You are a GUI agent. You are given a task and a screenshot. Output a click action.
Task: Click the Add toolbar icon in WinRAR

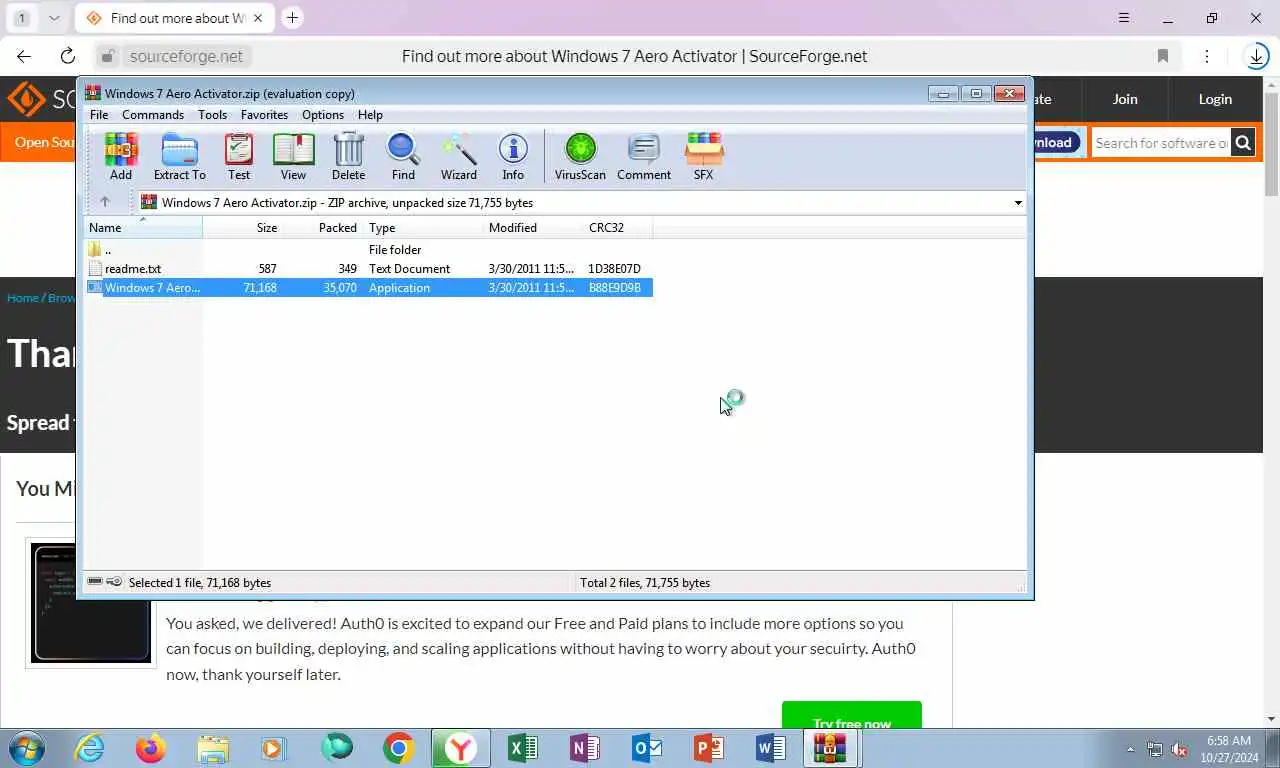pos(121,157)
